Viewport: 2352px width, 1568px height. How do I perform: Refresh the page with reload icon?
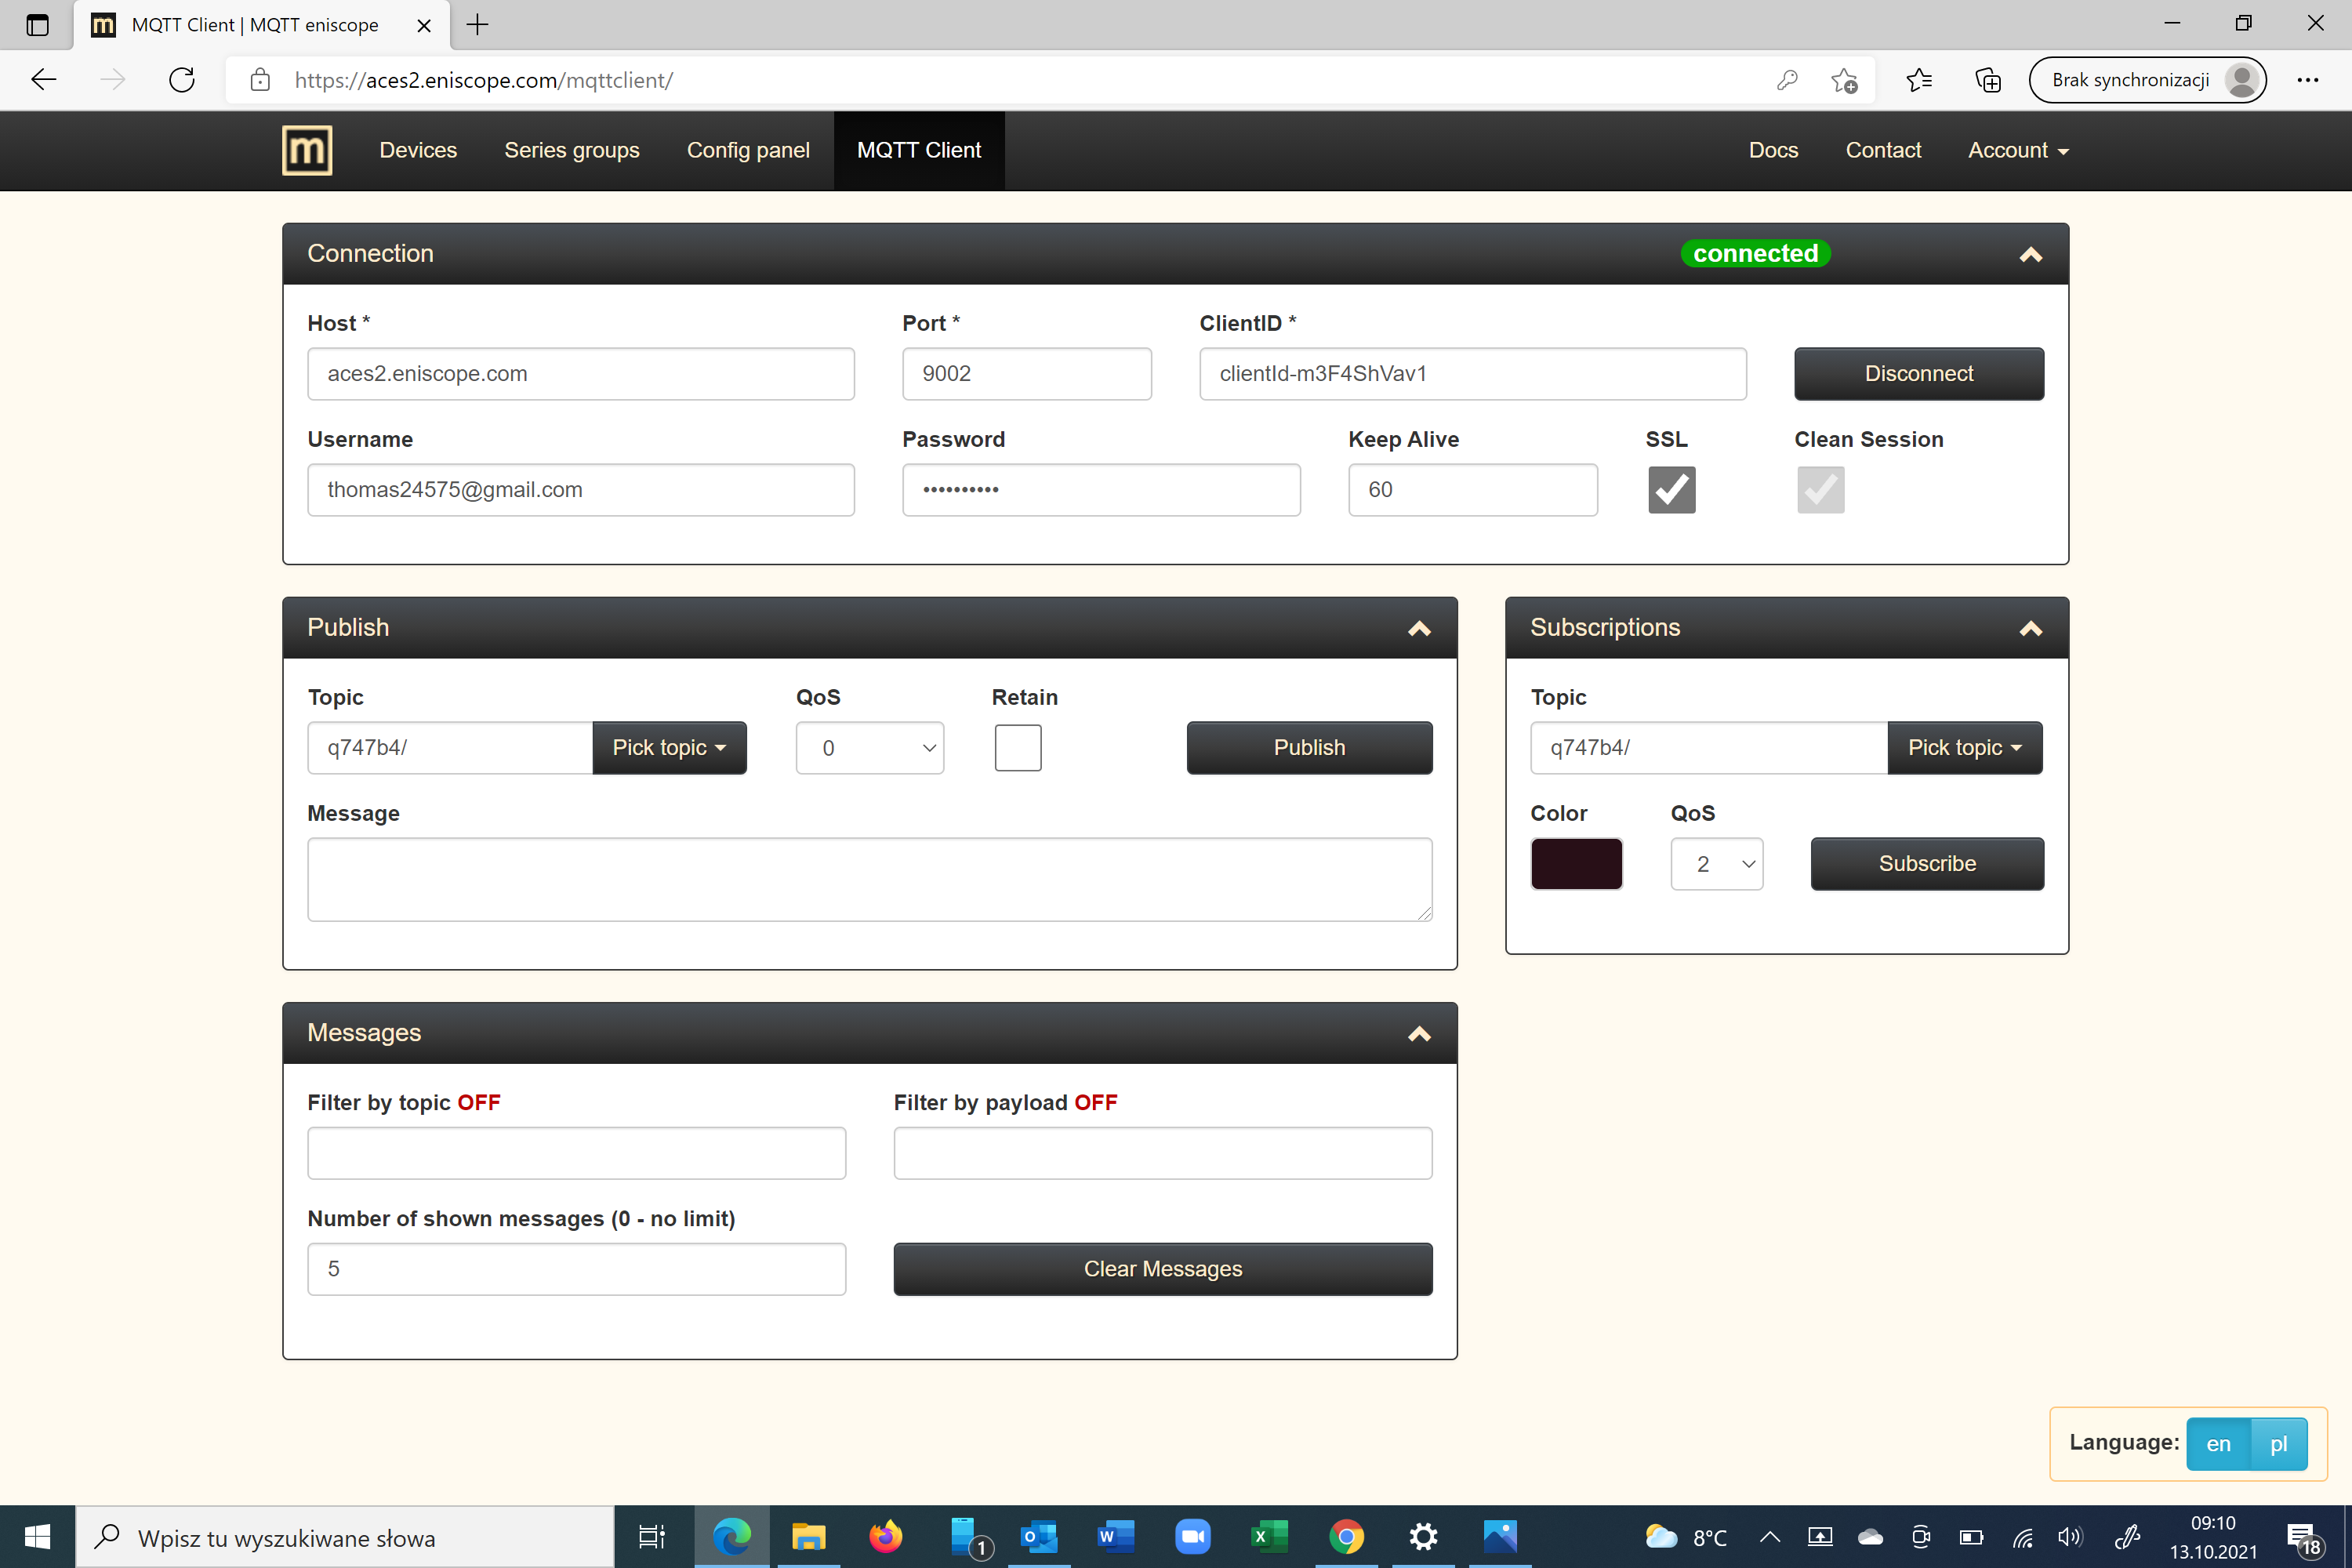182,80
